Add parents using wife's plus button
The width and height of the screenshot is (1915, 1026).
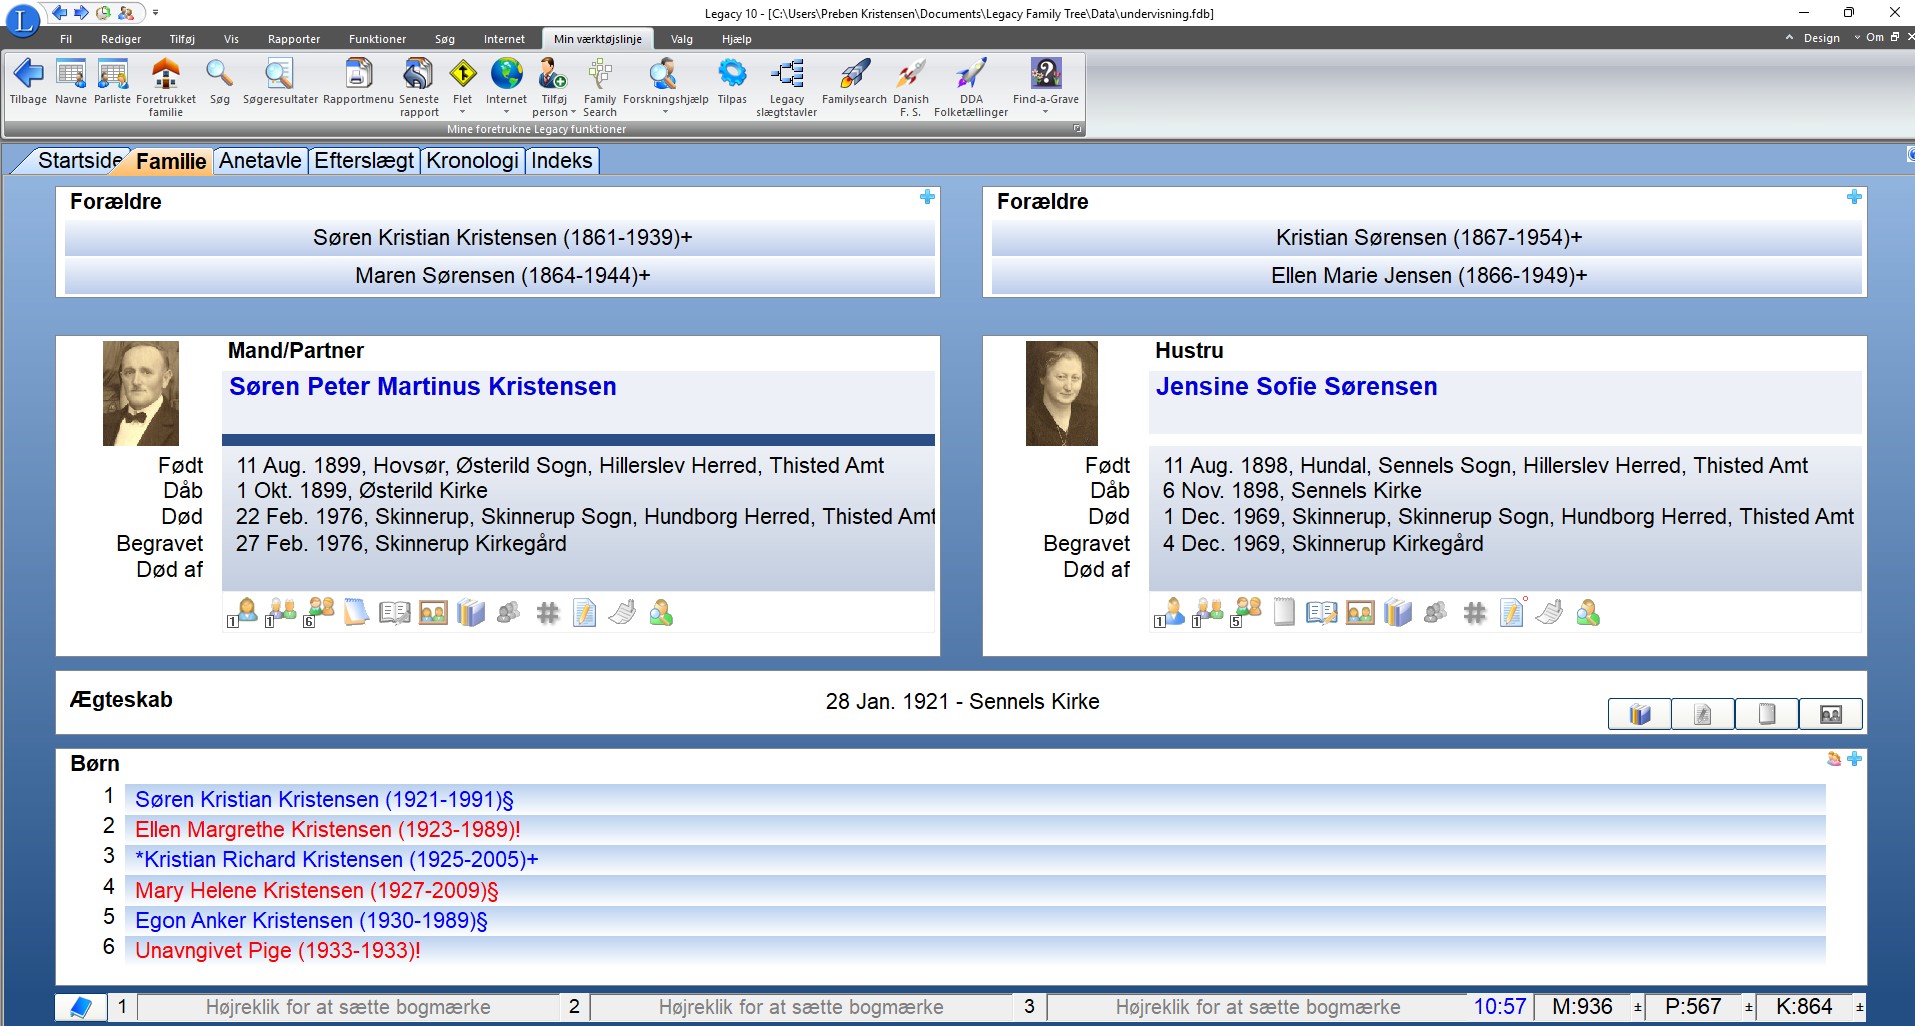pos(1853,197)
